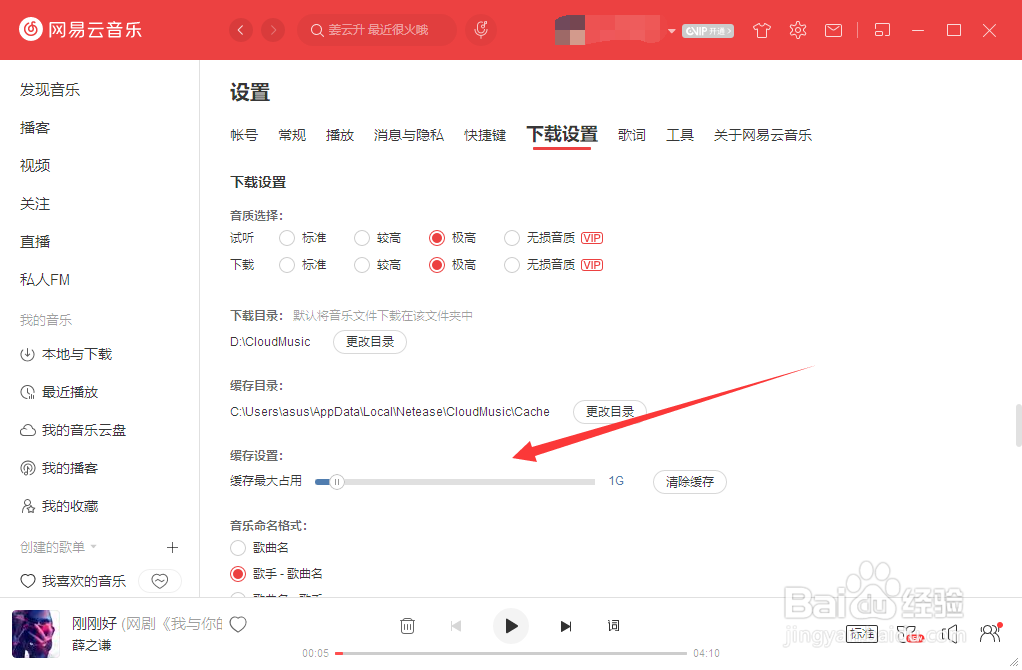Open 播客 in the sidebar
Viewport: 1022px width, 670px height.
(x=35, y=128)
